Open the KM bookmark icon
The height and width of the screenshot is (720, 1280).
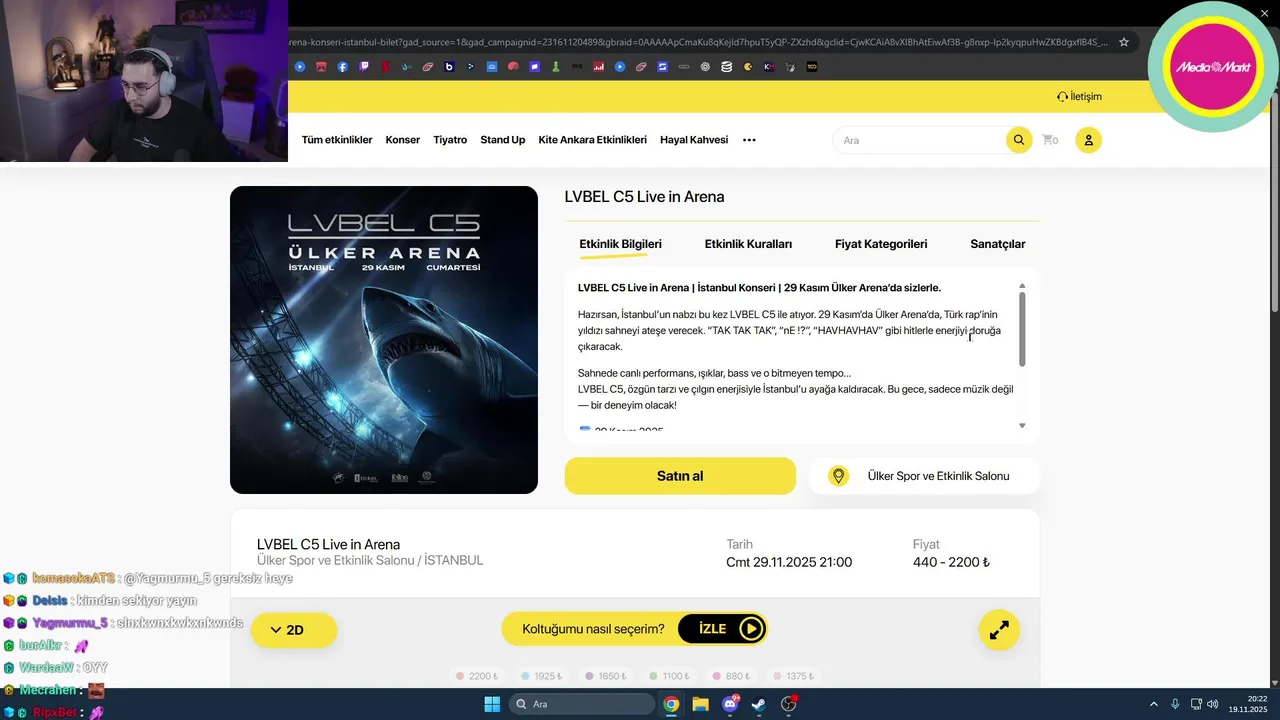click(769, 67)
